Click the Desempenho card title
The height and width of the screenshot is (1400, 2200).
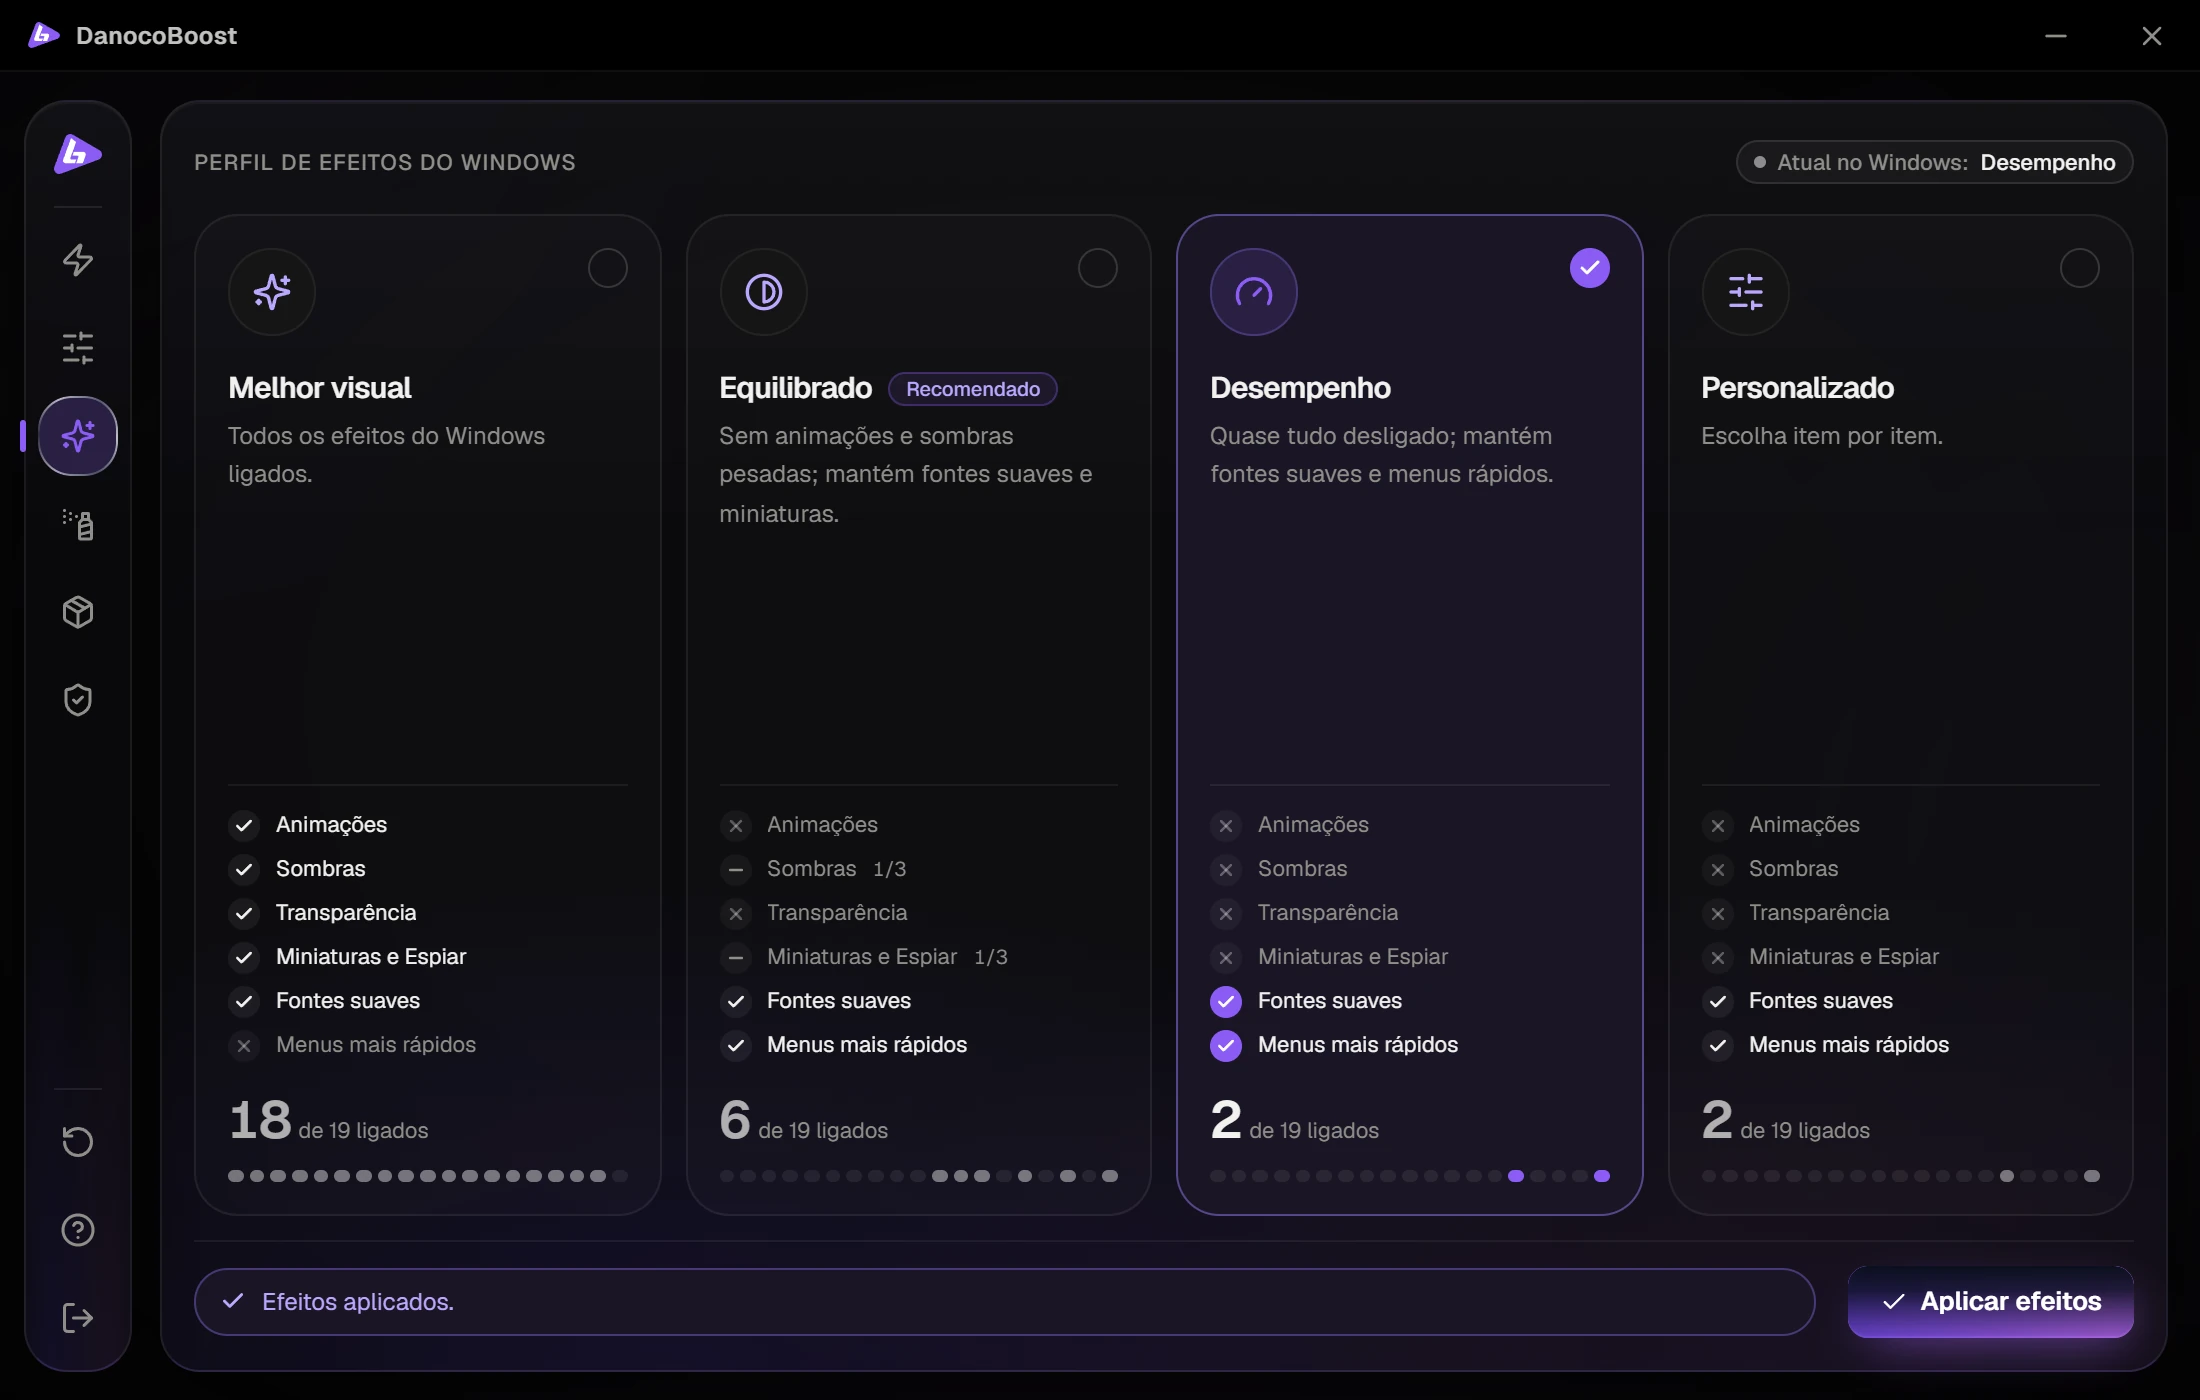pyautogui.click(x=1300, y=388)
